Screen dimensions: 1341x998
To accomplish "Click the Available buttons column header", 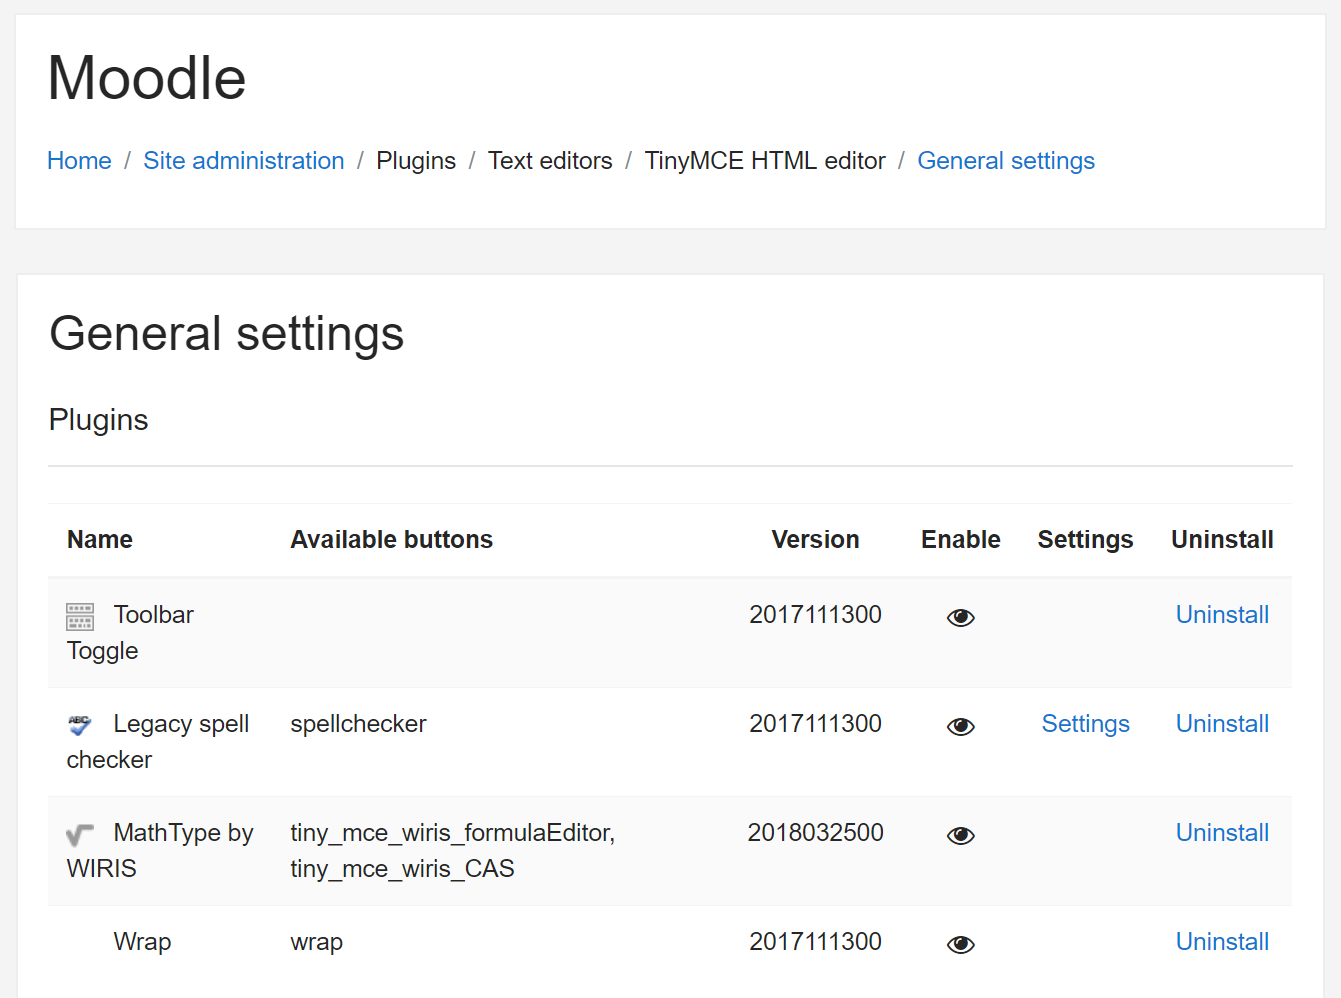I will (x=392, y=540).
